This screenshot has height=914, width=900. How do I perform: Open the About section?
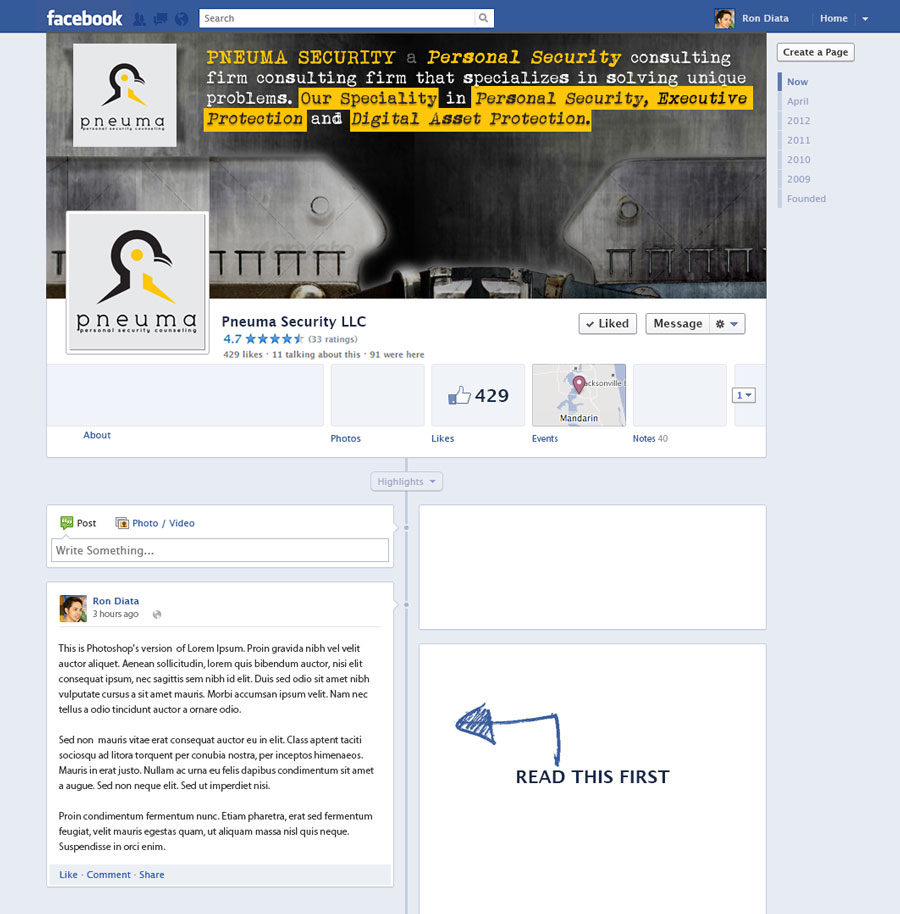click(97, 435)
